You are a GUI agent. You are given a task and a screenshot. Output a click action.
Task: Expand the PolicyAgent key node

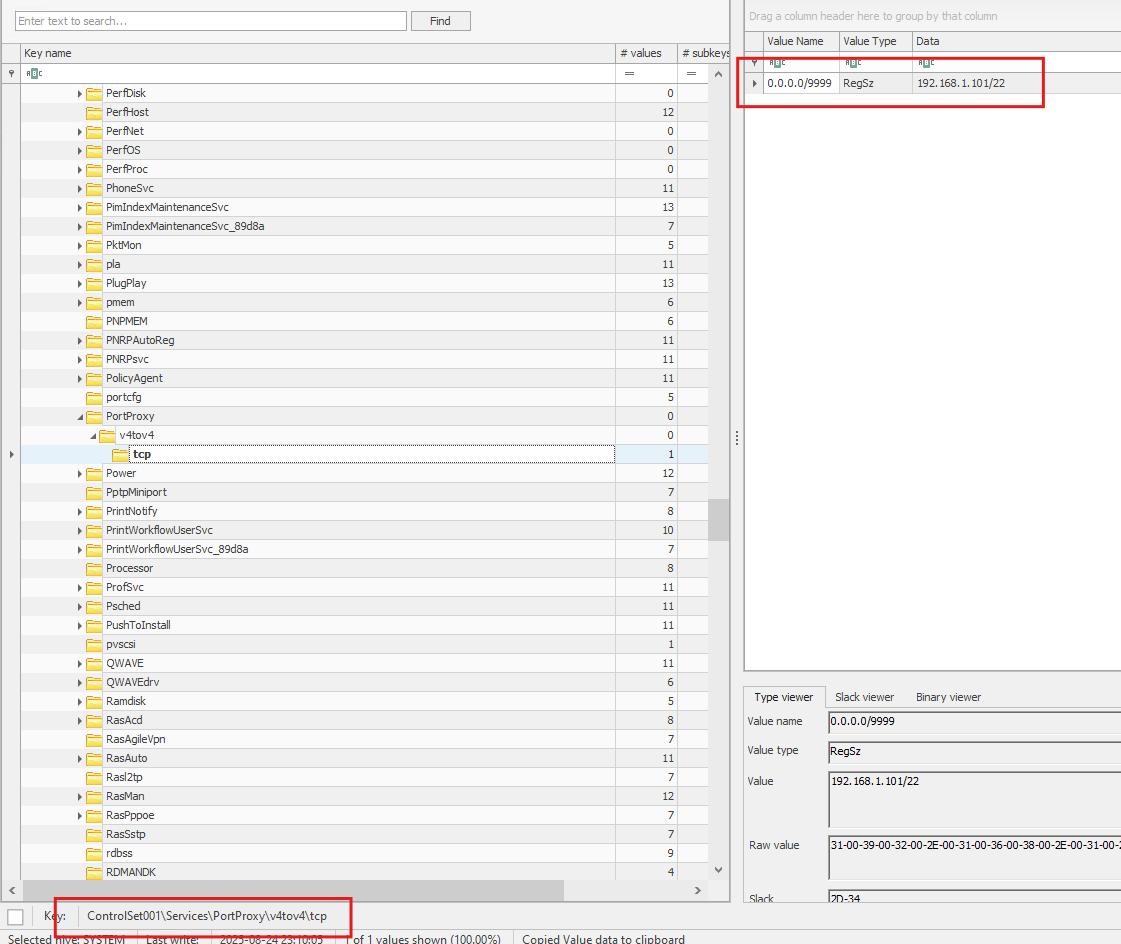pos(80,378)
